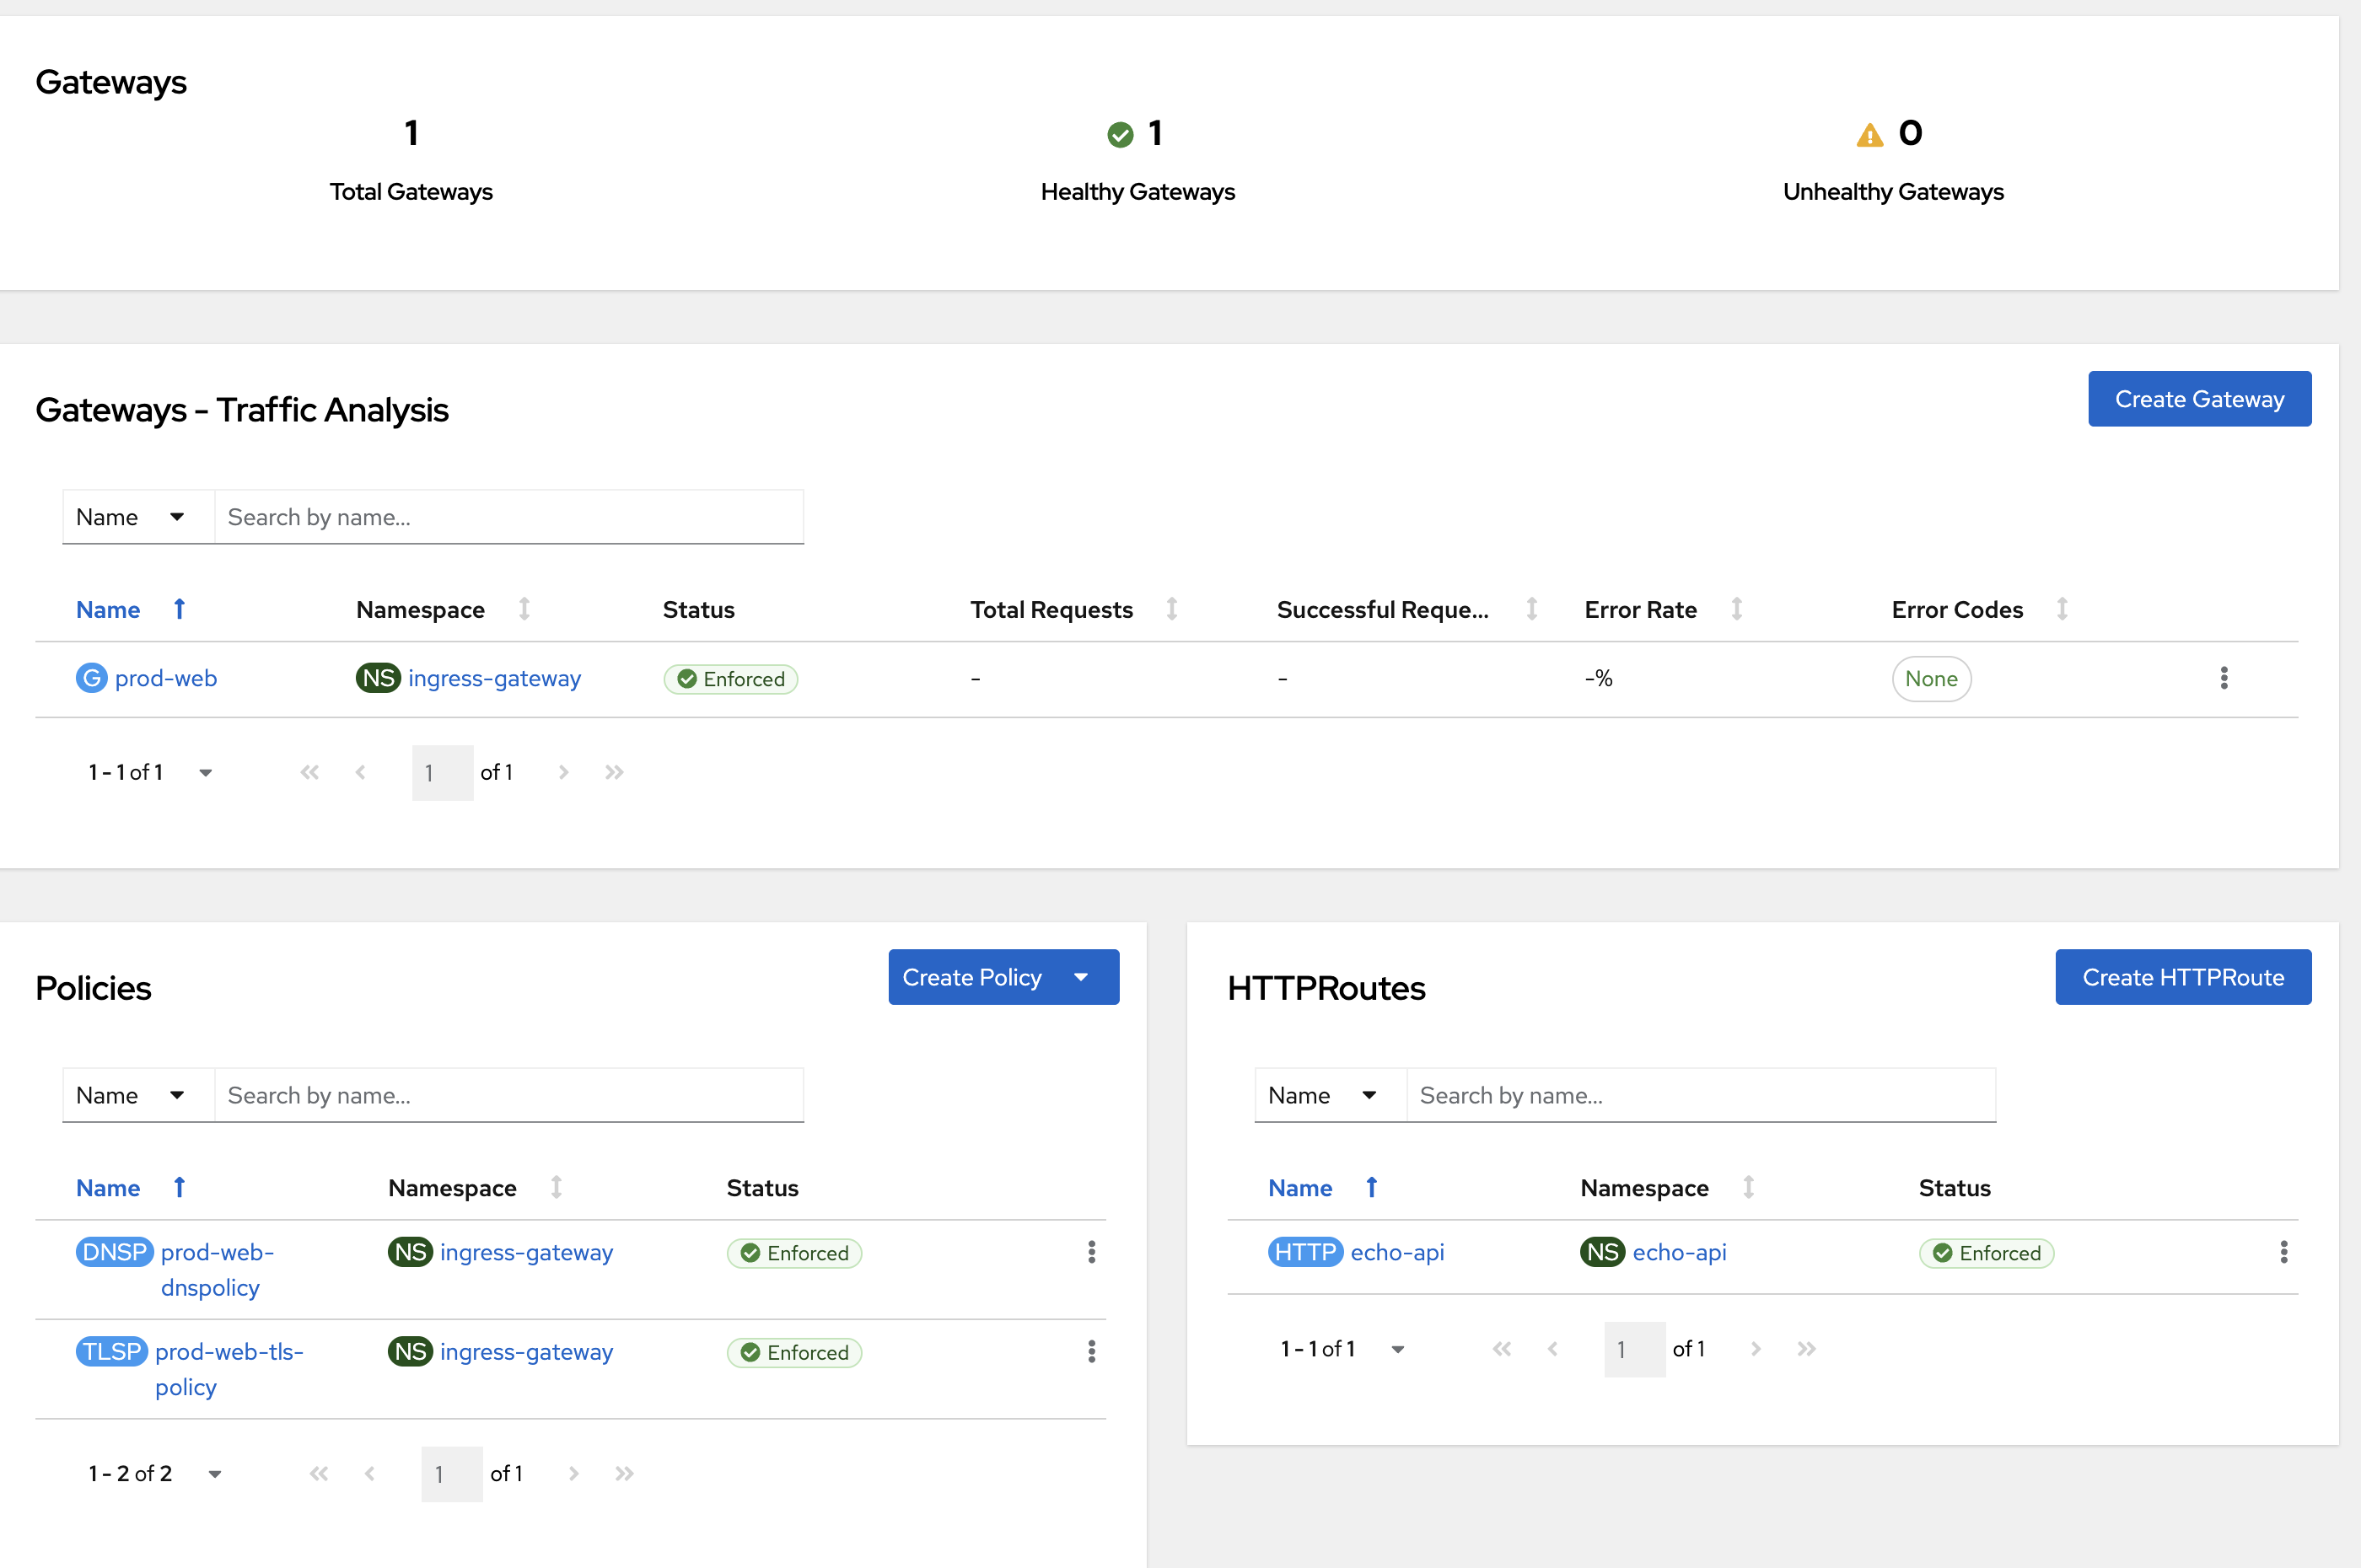Sort gateways by Error Rate icon
This screenshot has width=2361, height=1568.
coord(1737,609)
